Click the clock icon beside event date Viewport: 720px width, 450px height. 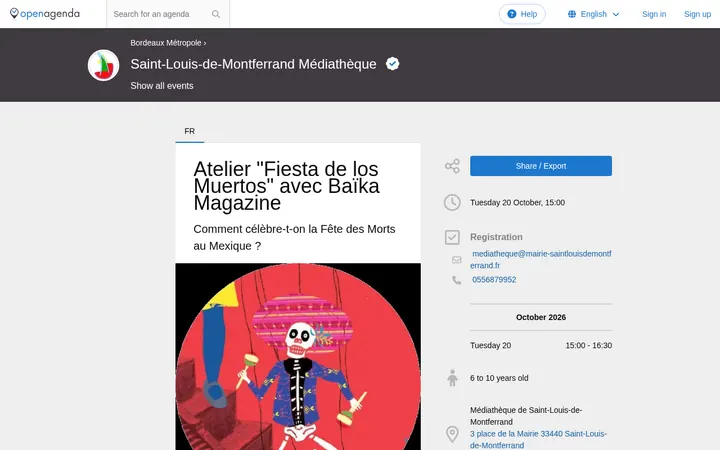(452, 202)
